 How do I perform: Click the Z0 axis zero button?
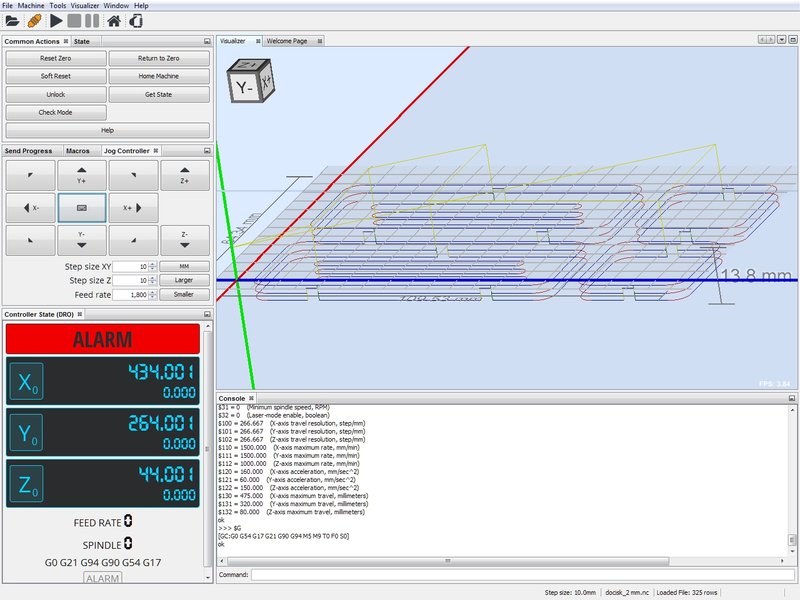(27, 484)
